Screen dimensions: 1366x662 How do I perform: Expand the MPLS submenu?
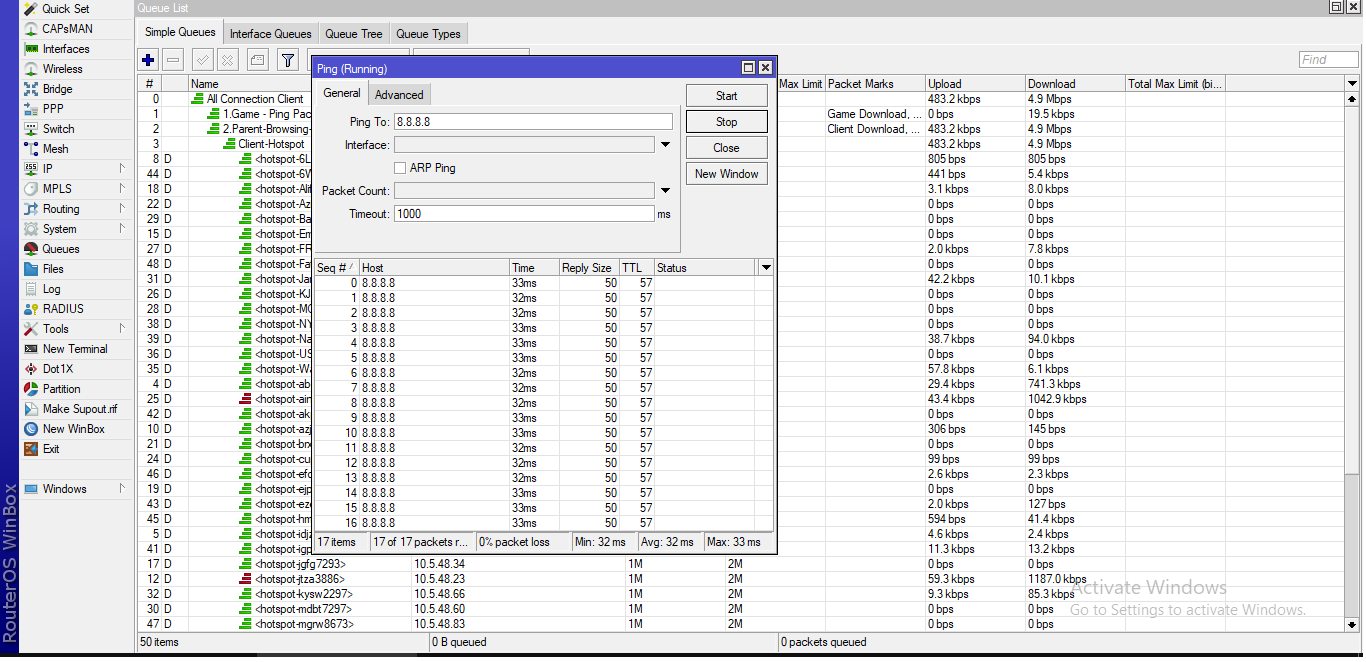point(123,189)
